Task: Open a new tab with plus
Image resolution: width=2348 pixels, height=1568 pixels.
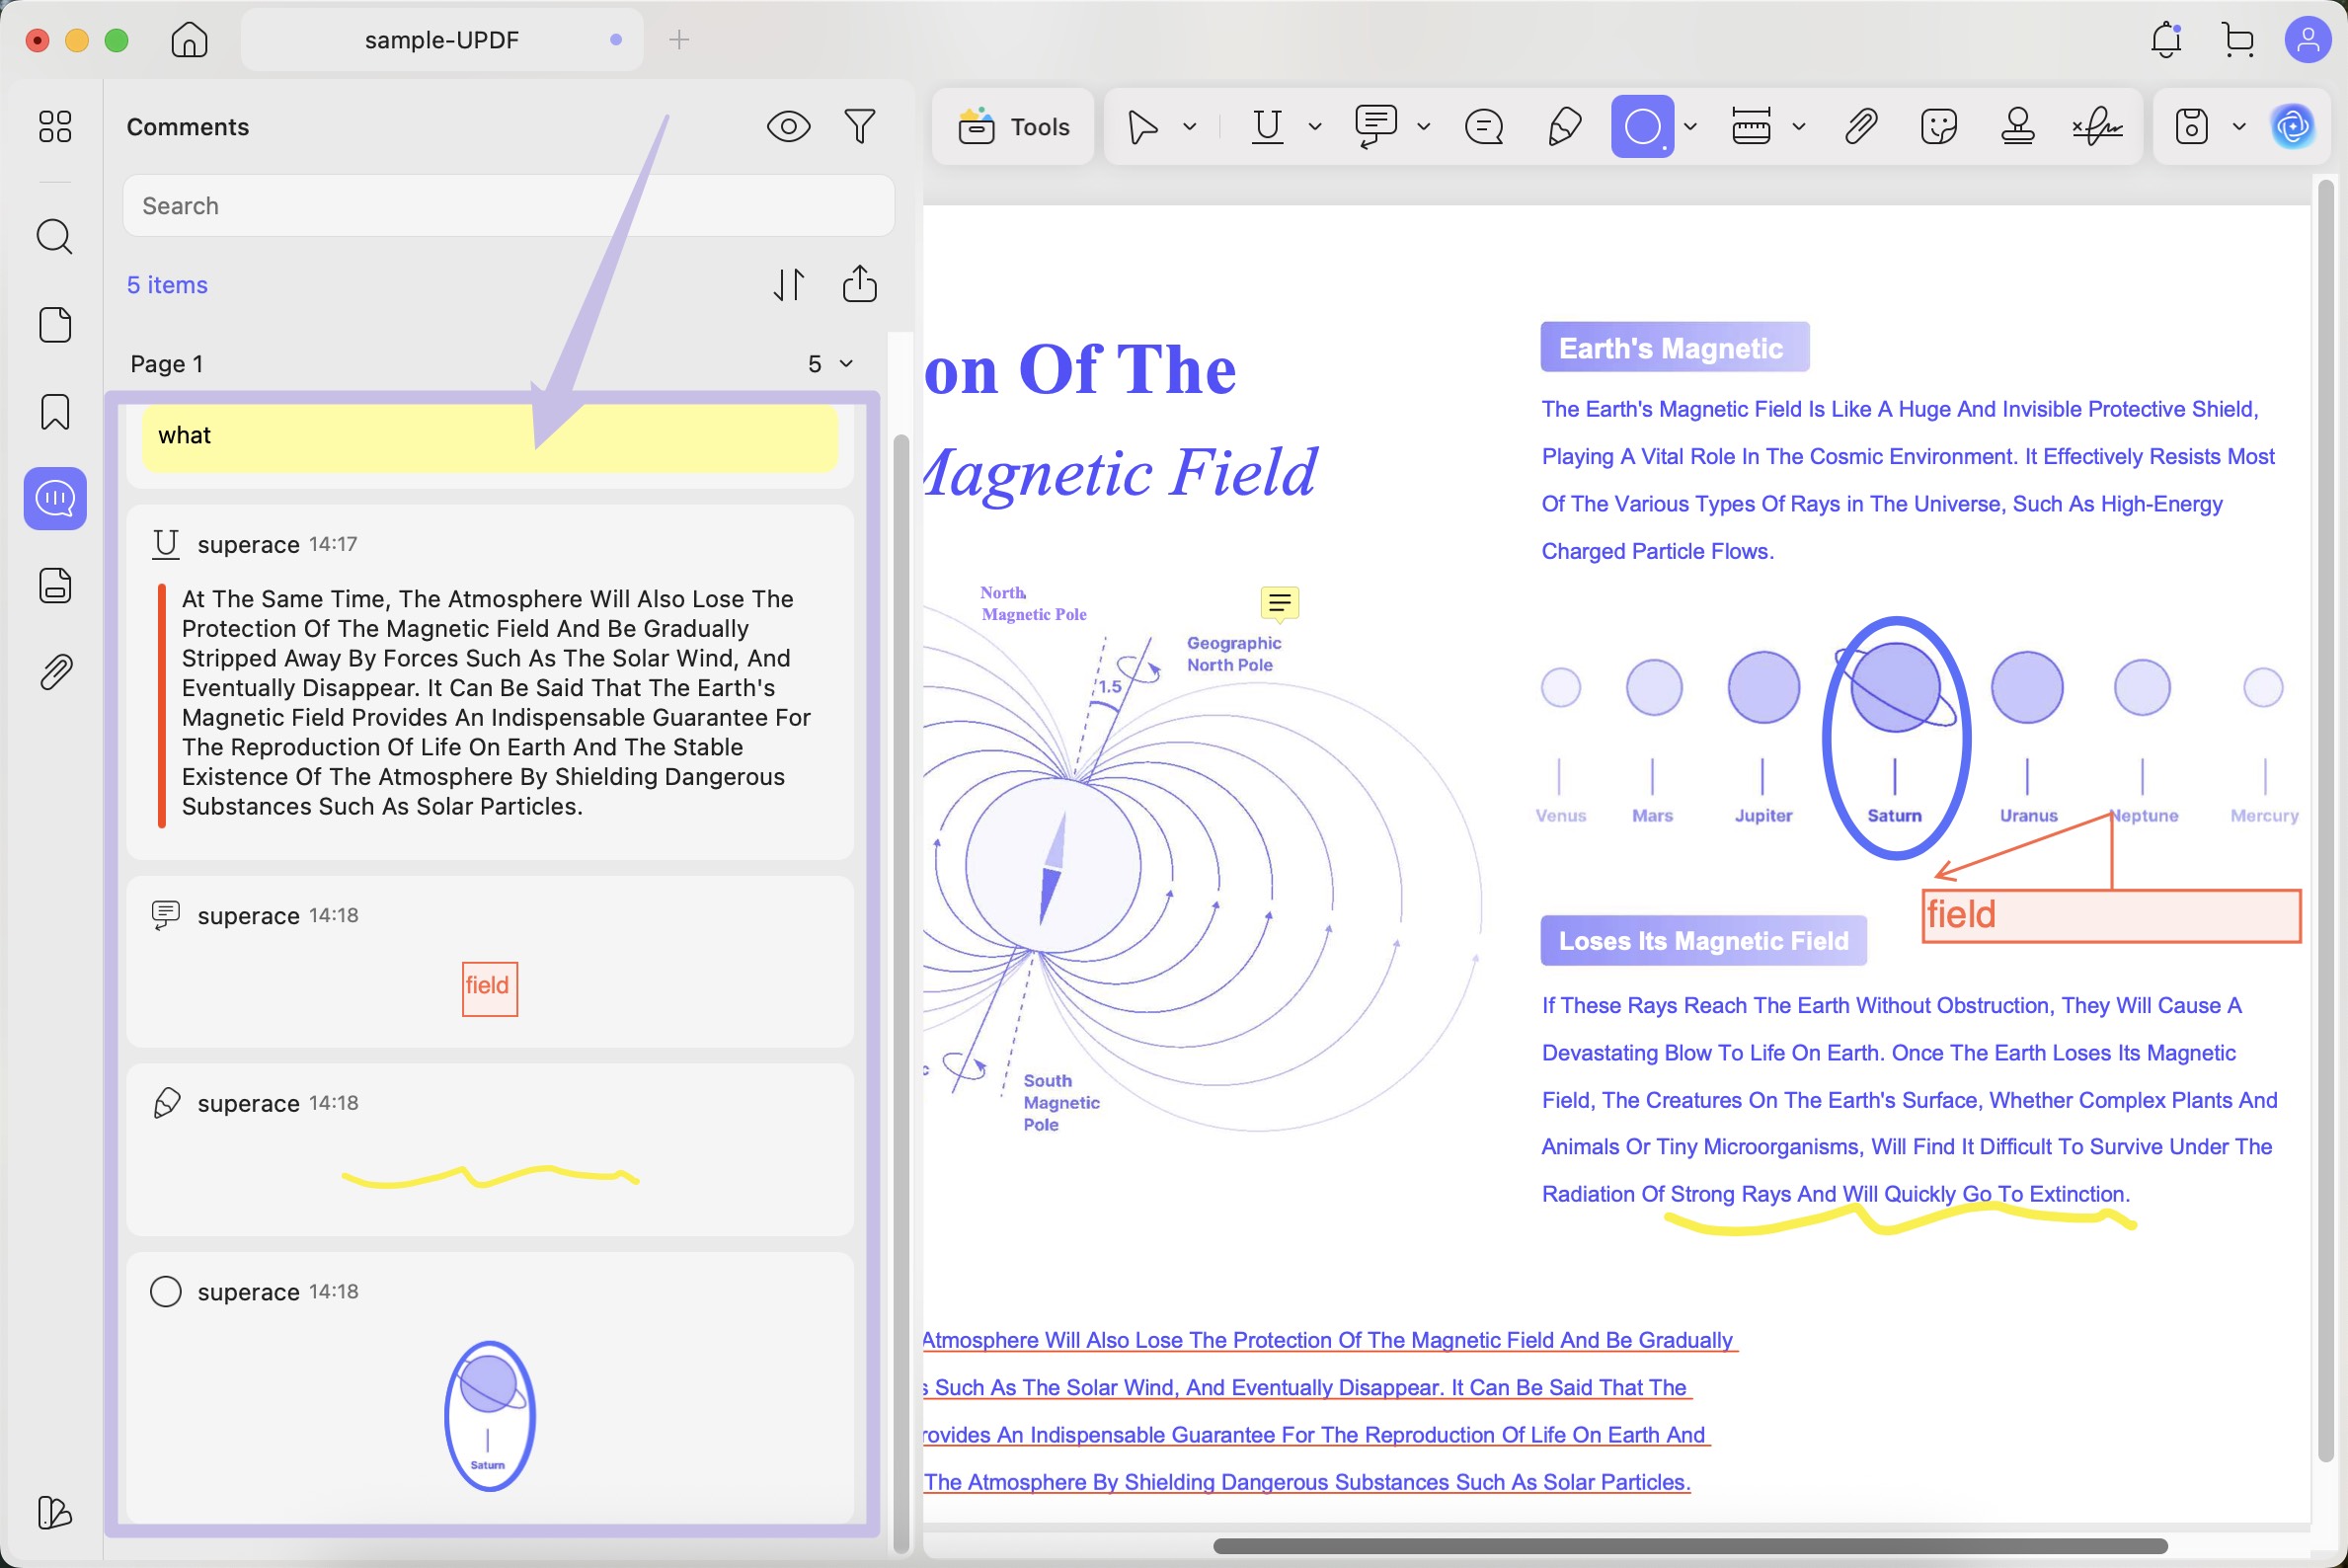Action: [679, 40]
